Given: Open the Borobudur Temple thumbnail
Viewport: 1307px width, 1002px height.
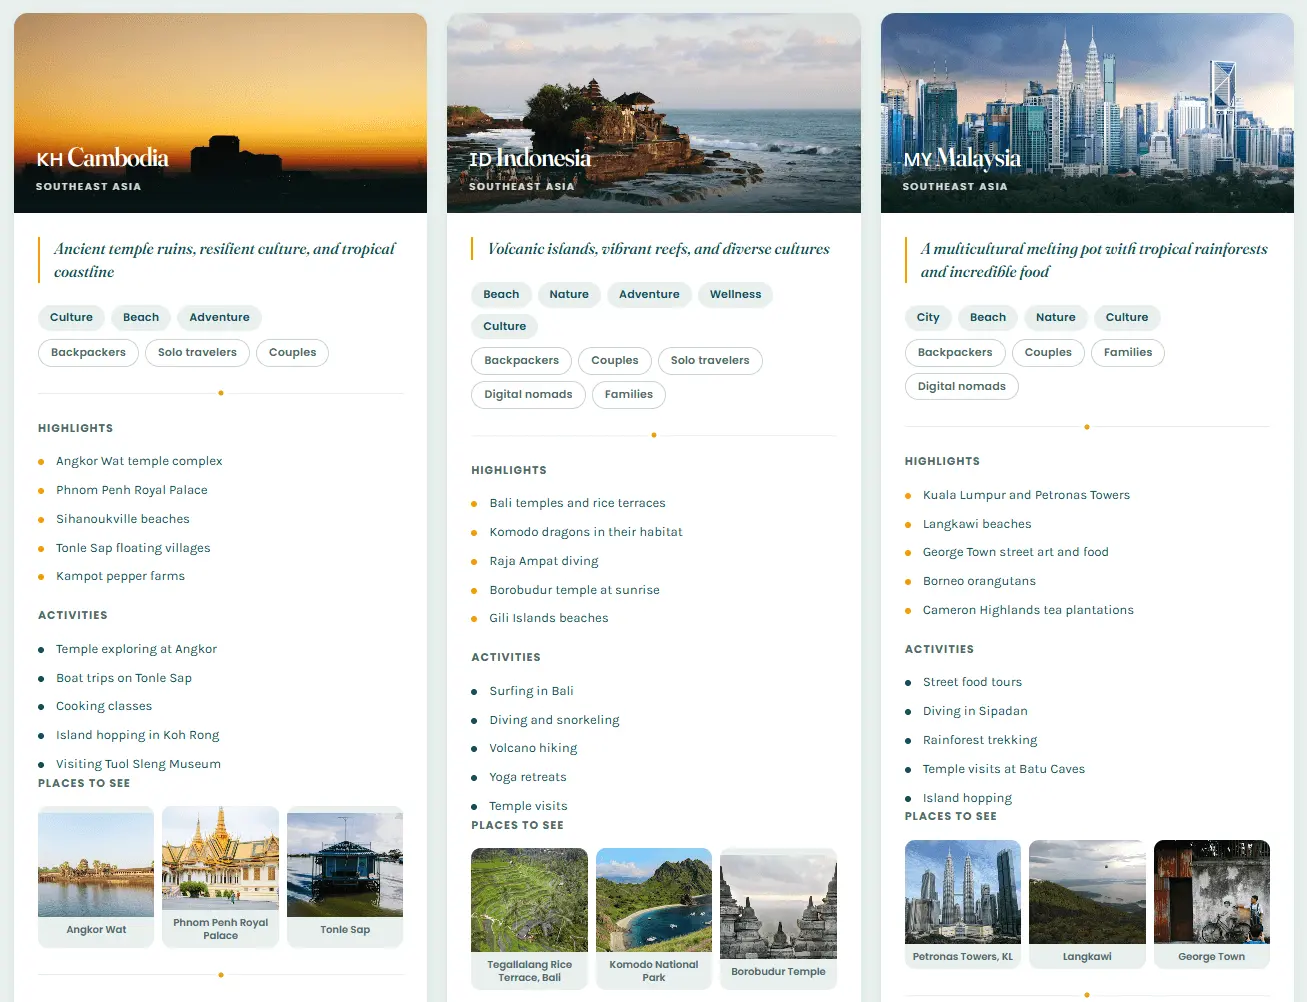Looking at the screenshot, I should tap(778, 919).
